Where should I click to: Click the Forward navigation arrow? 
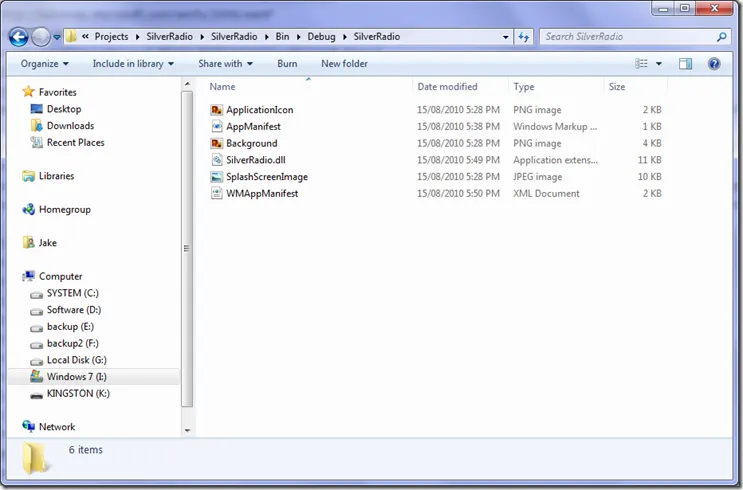point(41,37)
